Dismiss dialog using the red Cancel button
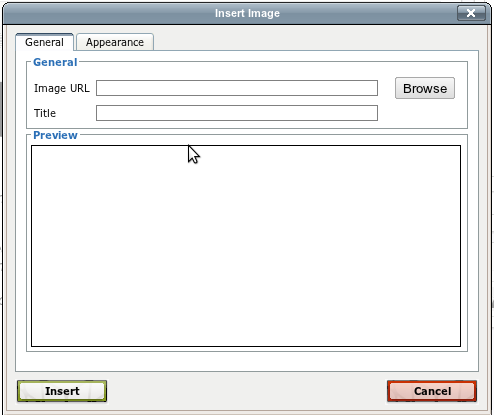The height and width of the screenshot is (415, 494). [x=432, y=391]
